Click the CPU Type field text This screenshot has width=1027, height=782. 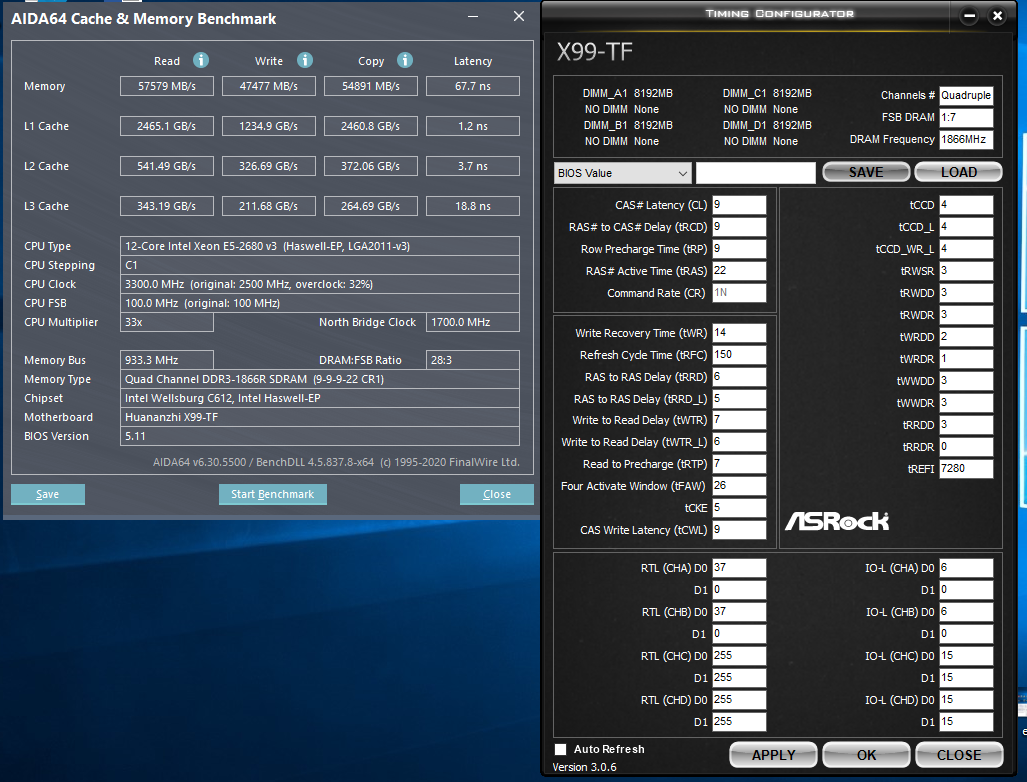coord(320,246)
